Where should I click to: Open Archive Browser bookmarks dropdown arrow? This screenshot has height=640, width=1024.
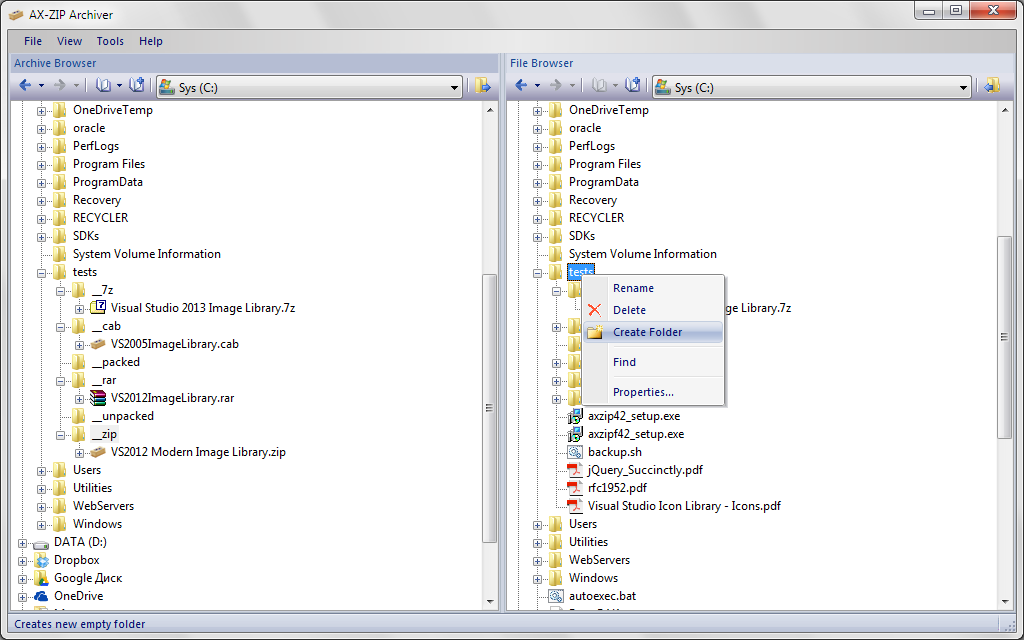click(x=120, y=86)
